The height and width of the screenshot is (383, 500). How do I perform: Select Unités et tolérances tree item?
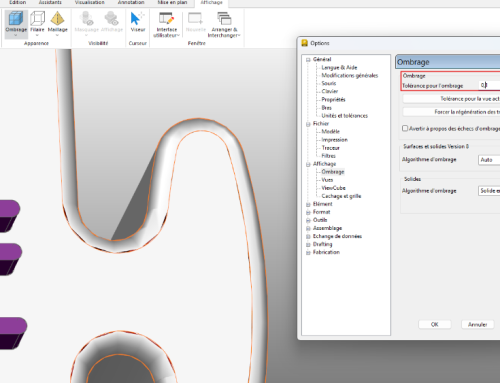click(x=344, y=116)
